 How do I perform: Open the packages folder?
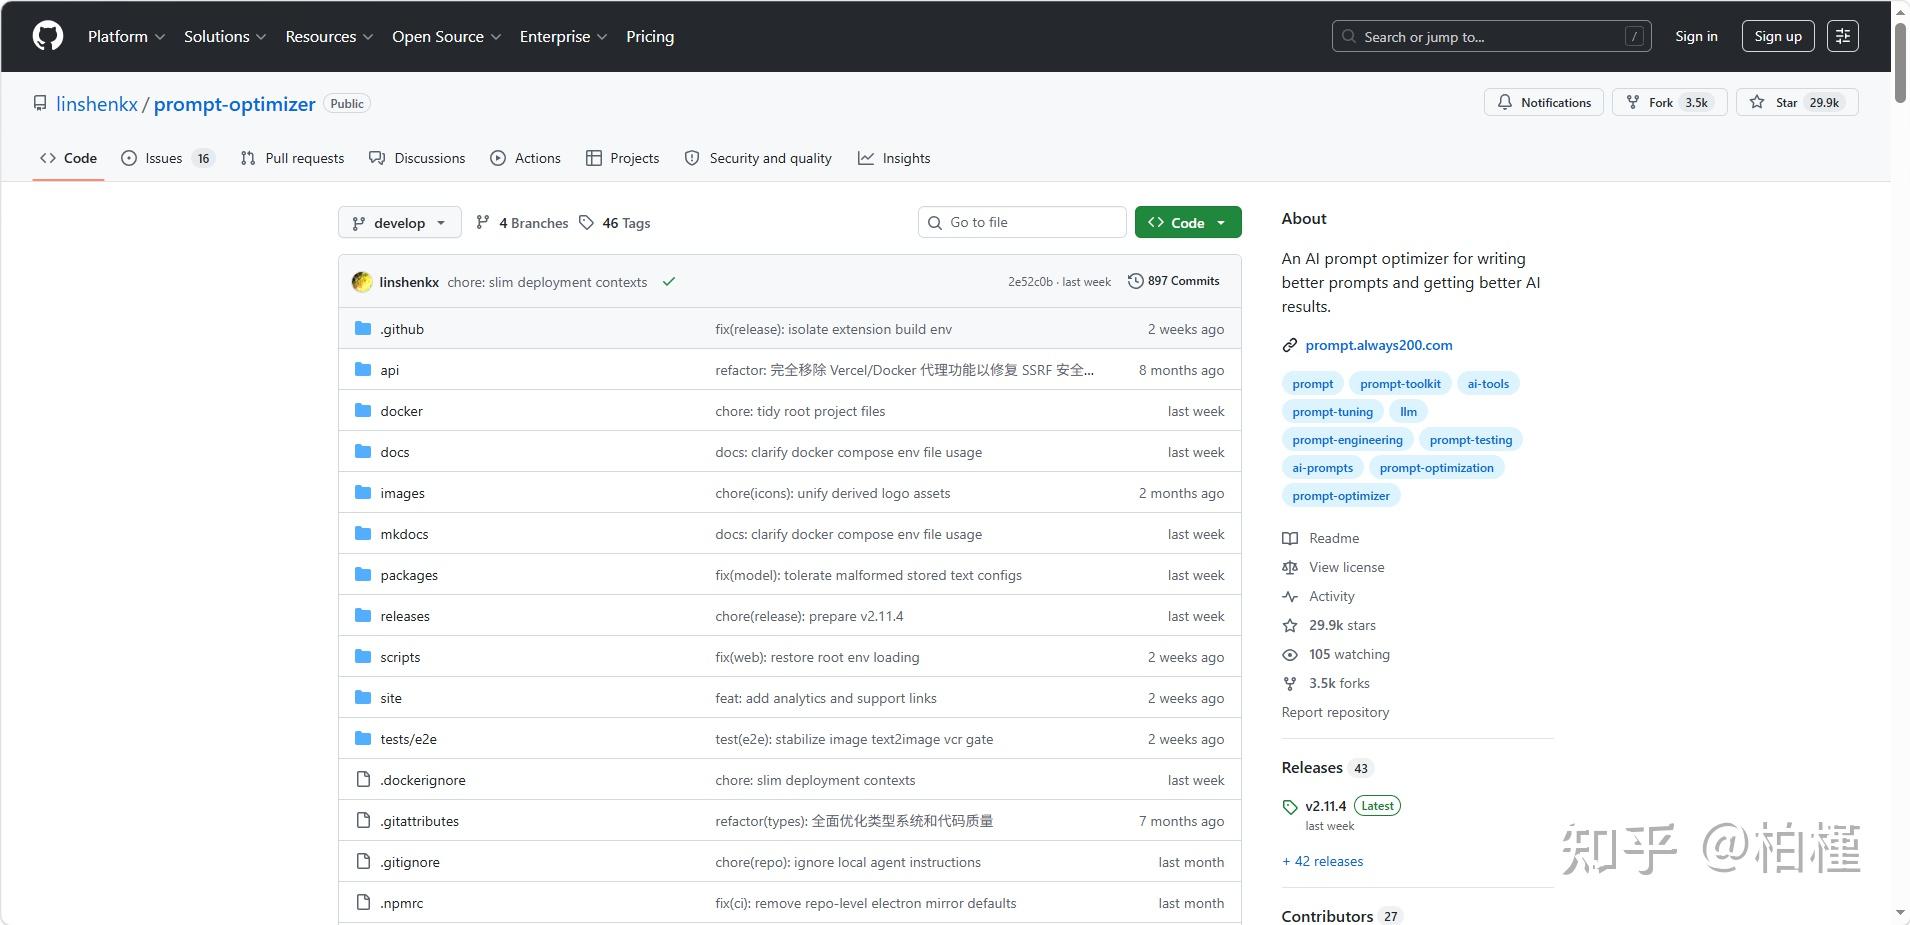tap(409, 575)
